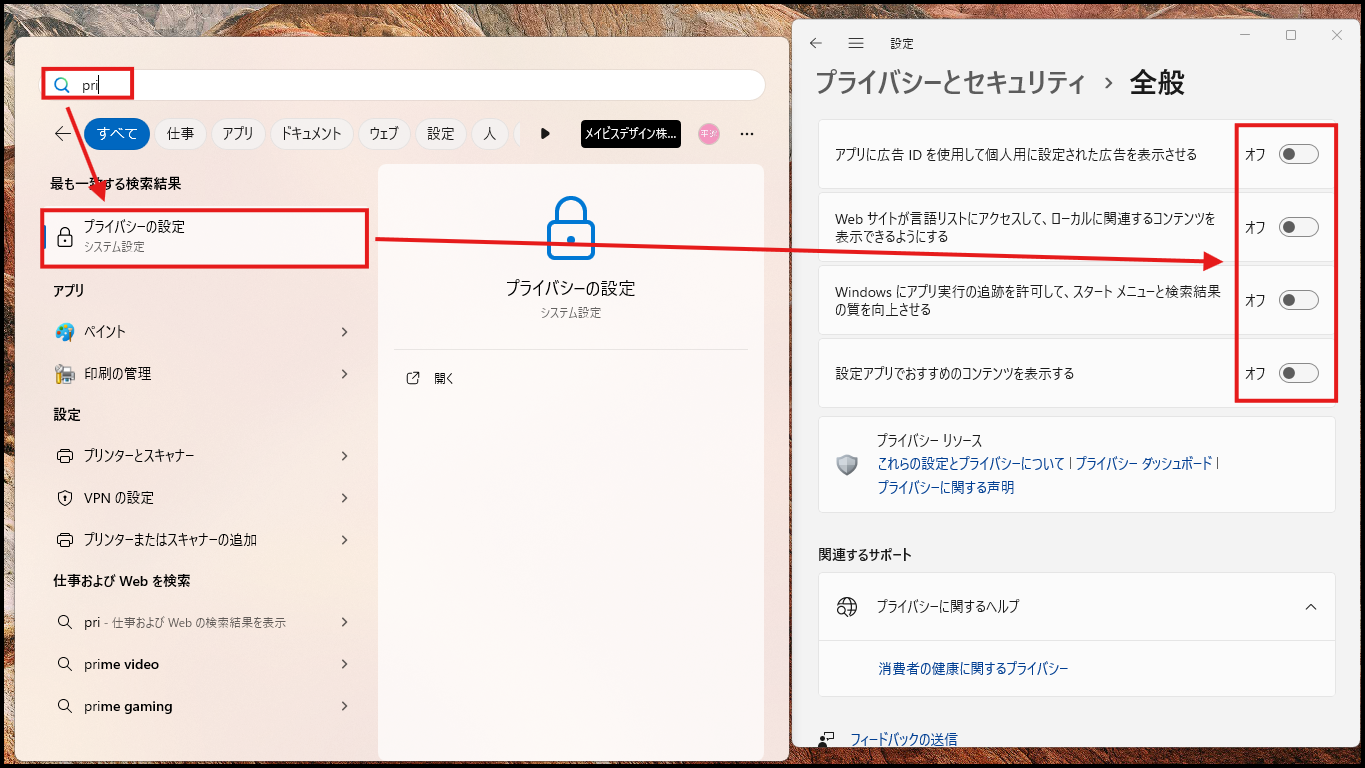1365x768 pixels.
Task: Select the ドキュメント filter tab
Action: click(x=311, y=133)
